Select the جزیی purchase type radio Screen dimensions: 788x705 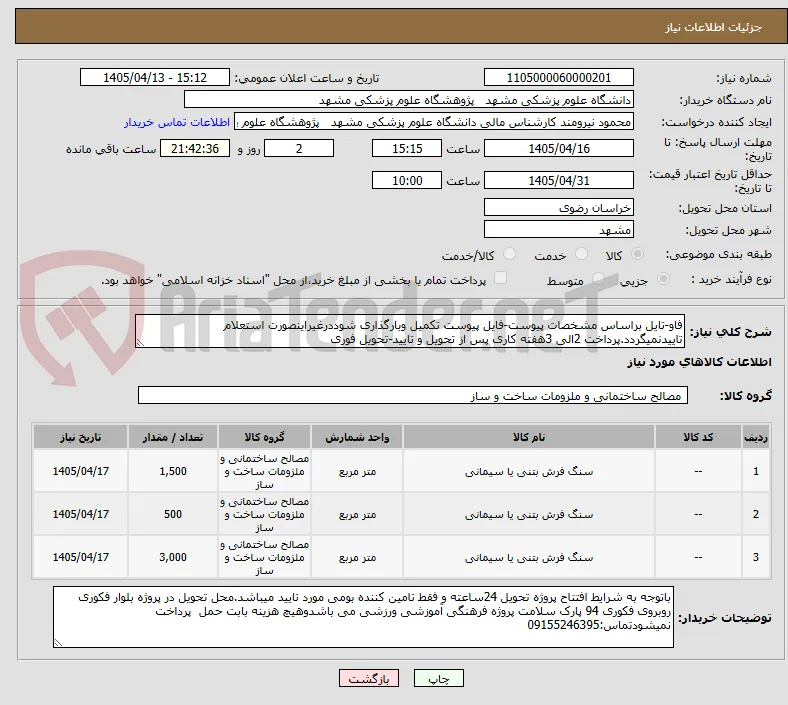(663, 279)
